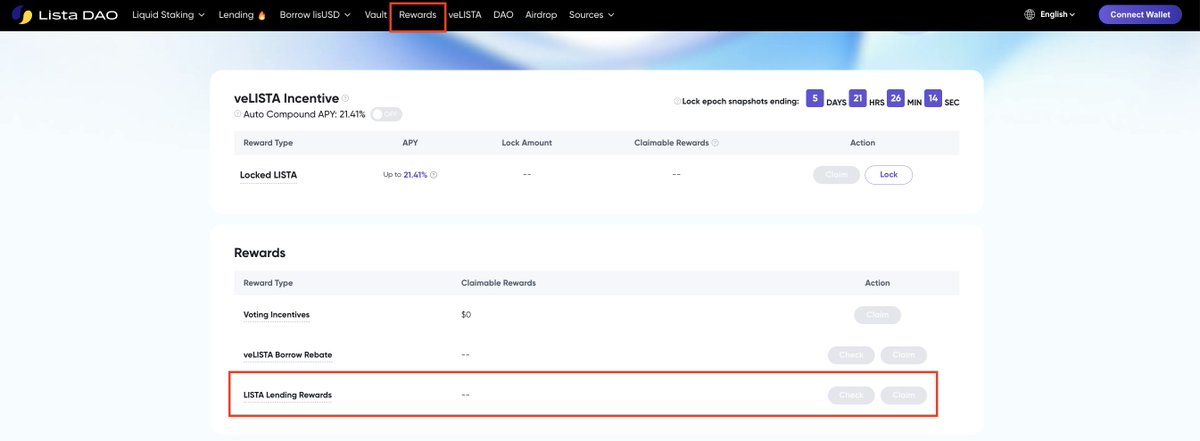Click Check for LISTA Lending Rewards
The height and width of the screenshot is (441, 1200).
coord(851,395)
